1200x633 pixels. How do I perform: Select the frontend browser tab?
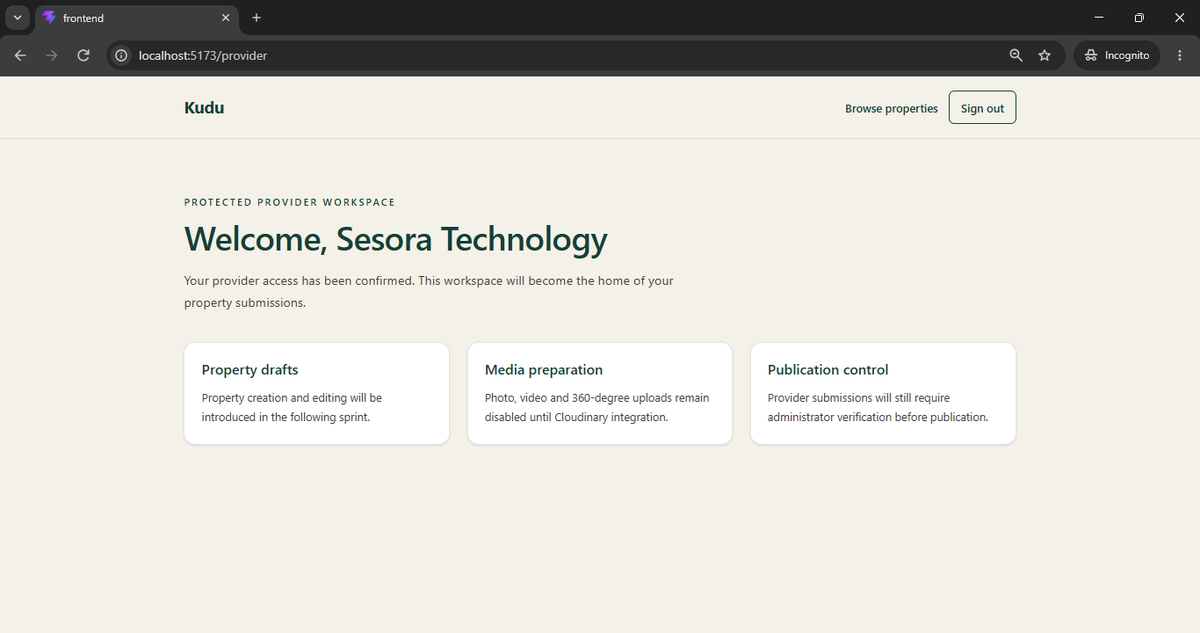137,18
